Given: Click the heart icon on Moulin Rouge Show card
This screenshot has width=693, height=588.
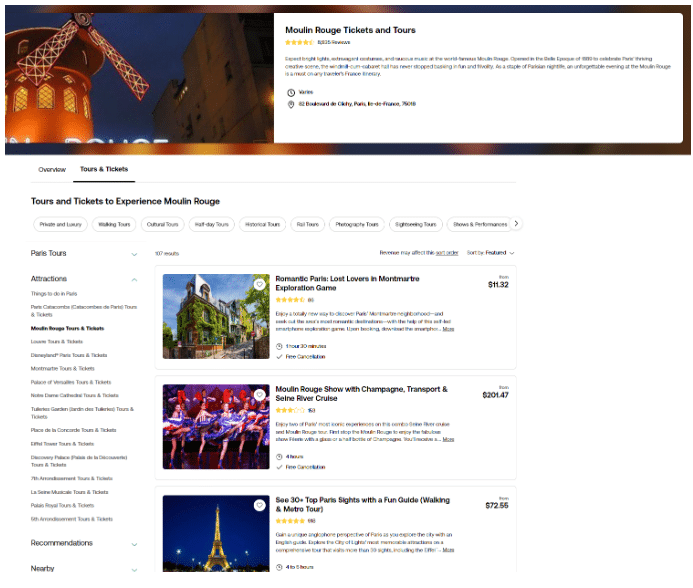Looking at the screenshot, I should [x=260, y=394].
